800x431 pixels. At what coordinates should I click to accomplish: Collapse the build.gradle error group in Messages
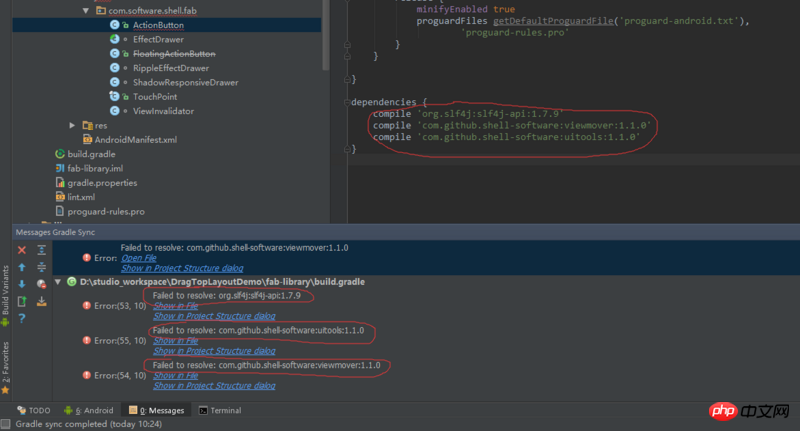58,282
